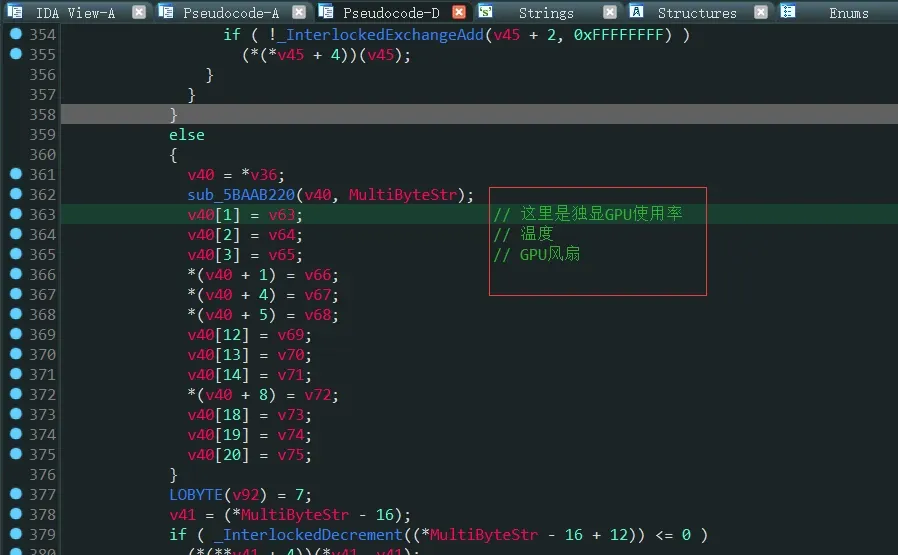Click v40[12] on line 369
898x555 pixels.
(218, 335)
